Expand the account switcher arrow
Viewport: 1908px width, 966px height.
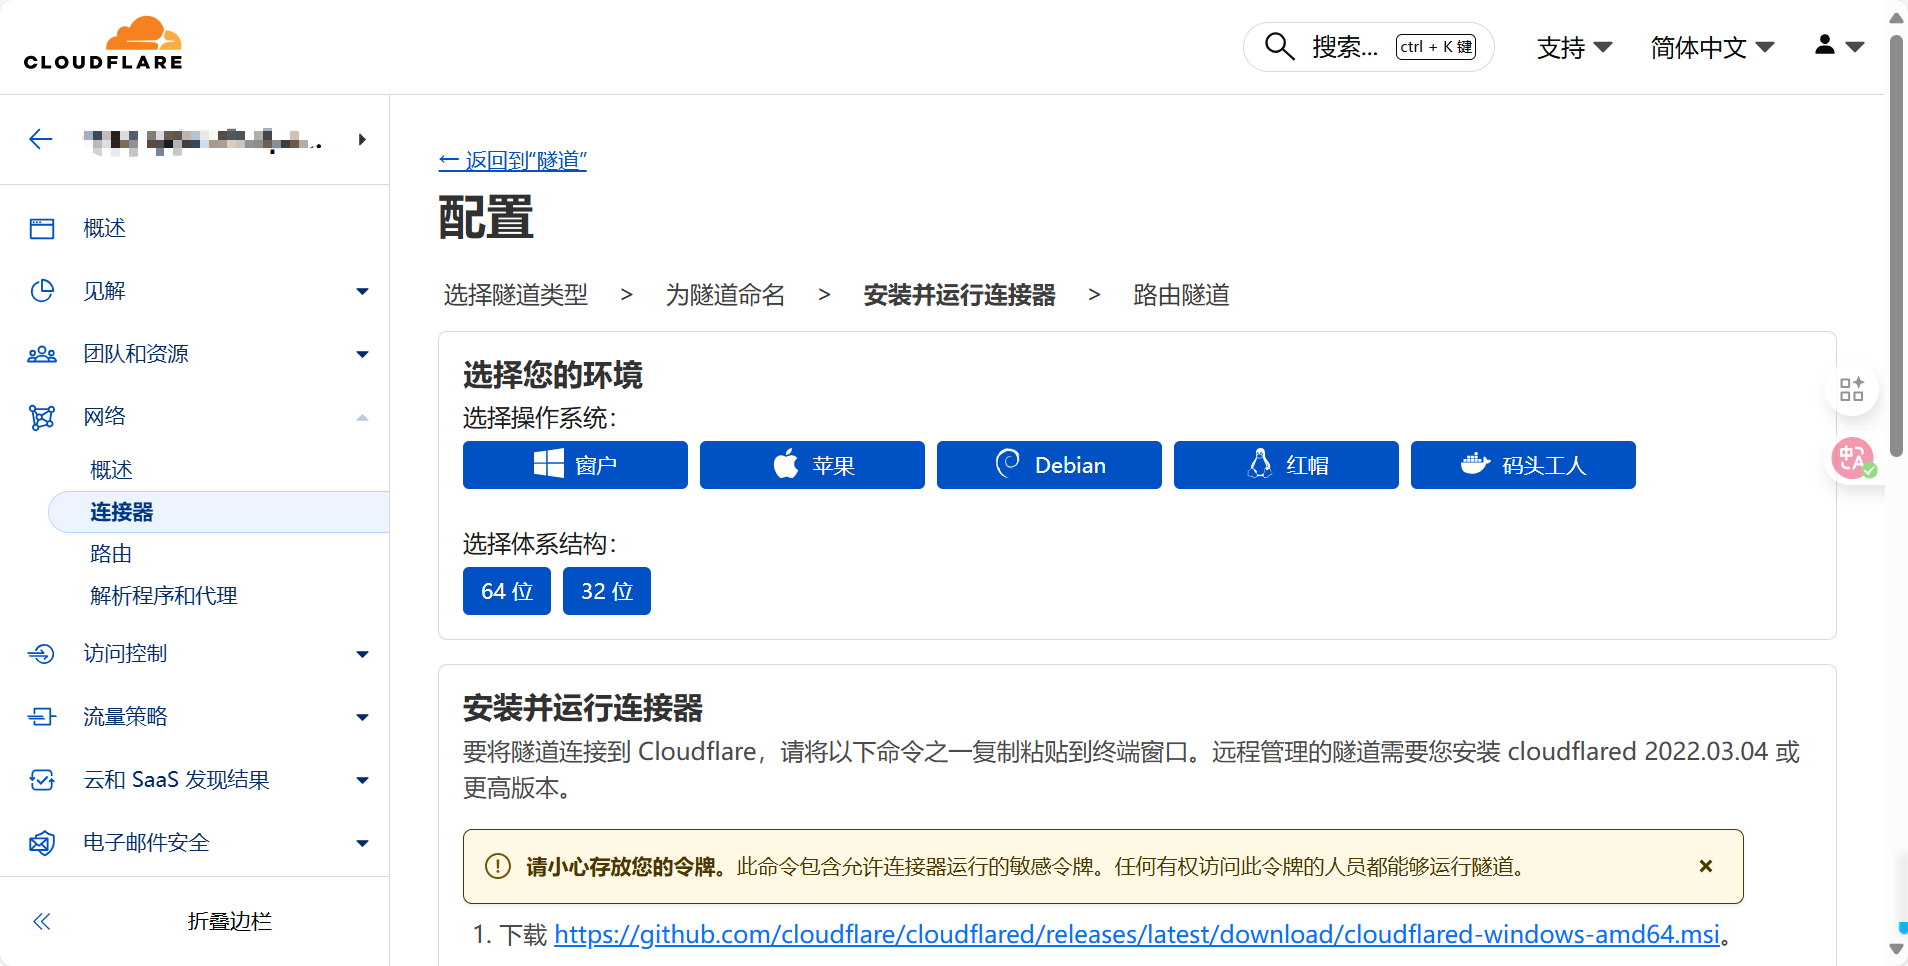tap(362, 140)
